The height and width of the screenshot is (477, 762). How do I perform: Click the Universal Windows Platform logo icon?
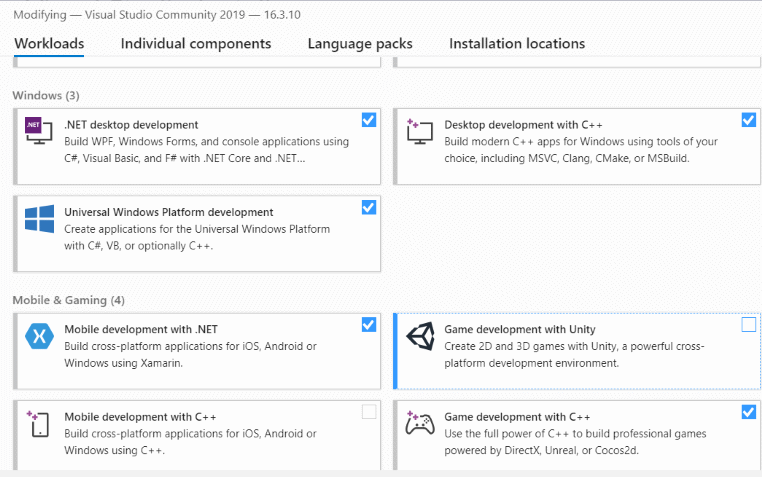coord(39,219)
